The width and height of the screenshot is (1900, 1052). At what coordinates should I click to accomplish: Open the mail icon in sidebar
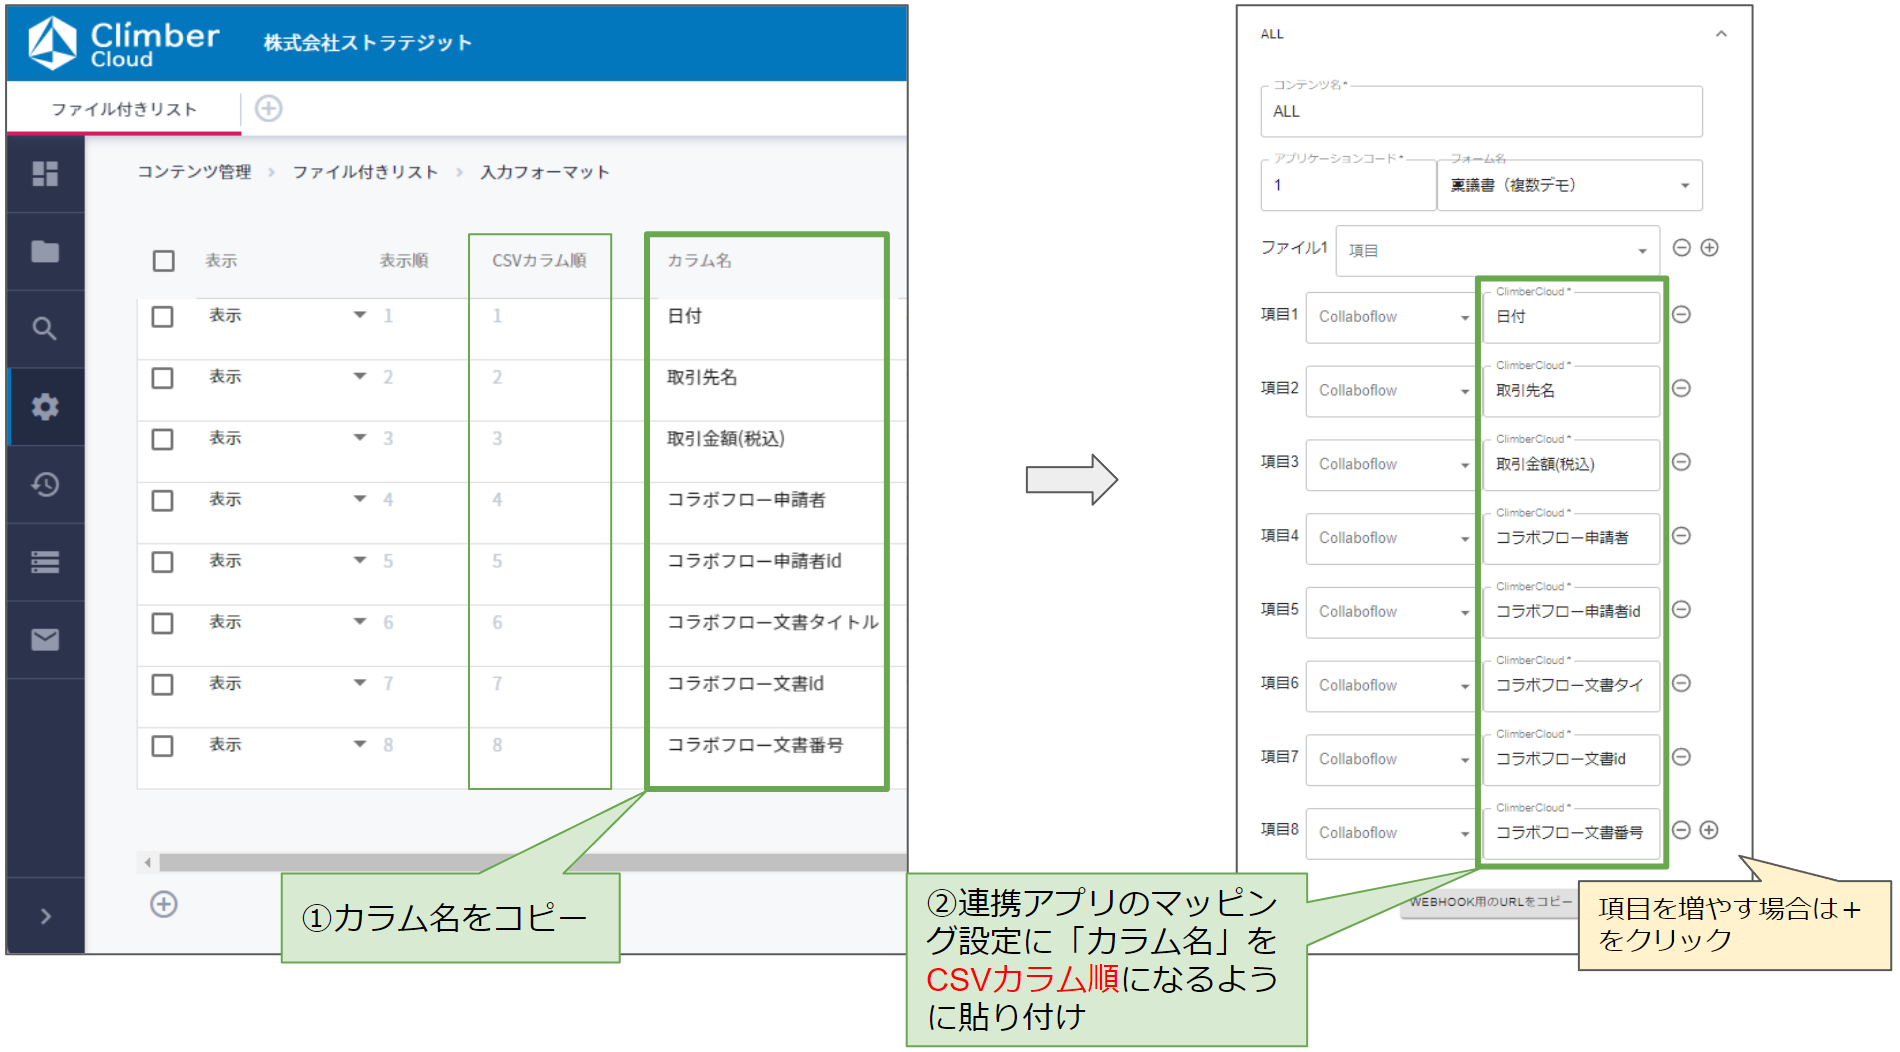click(x=45, y=640)
